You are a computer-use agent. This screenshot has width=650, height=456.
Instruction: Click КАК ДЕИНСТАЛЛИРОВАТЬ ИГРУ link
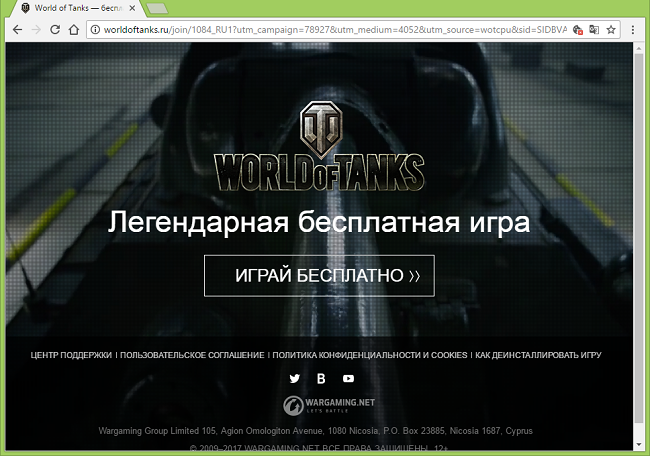tap(538, 355)
